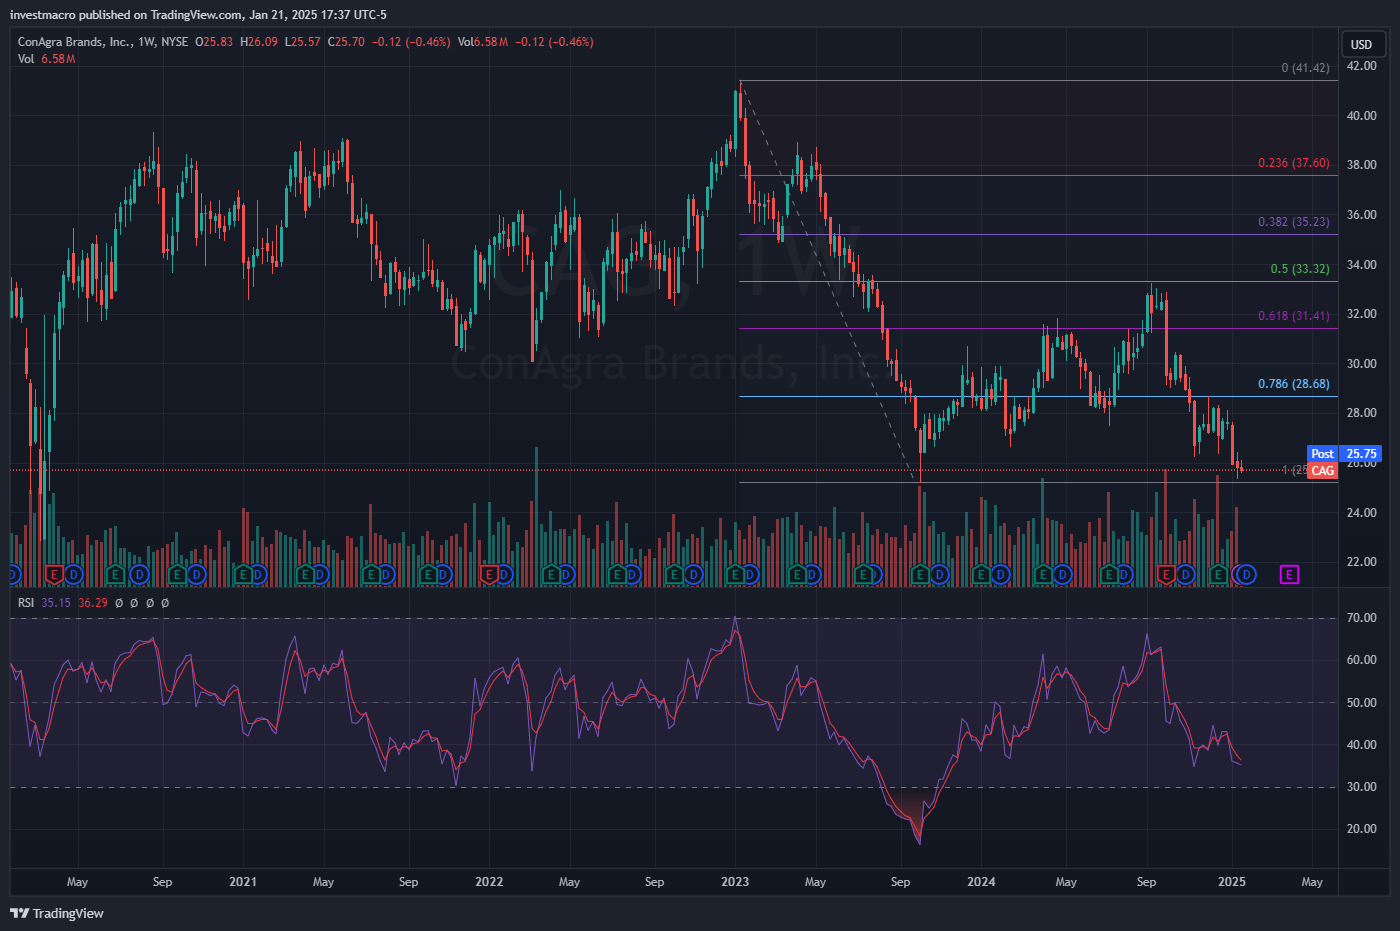Select the 0.5 (33.32) Fibonacci level label
1400x931 pixels.
tap(1299, 269)
